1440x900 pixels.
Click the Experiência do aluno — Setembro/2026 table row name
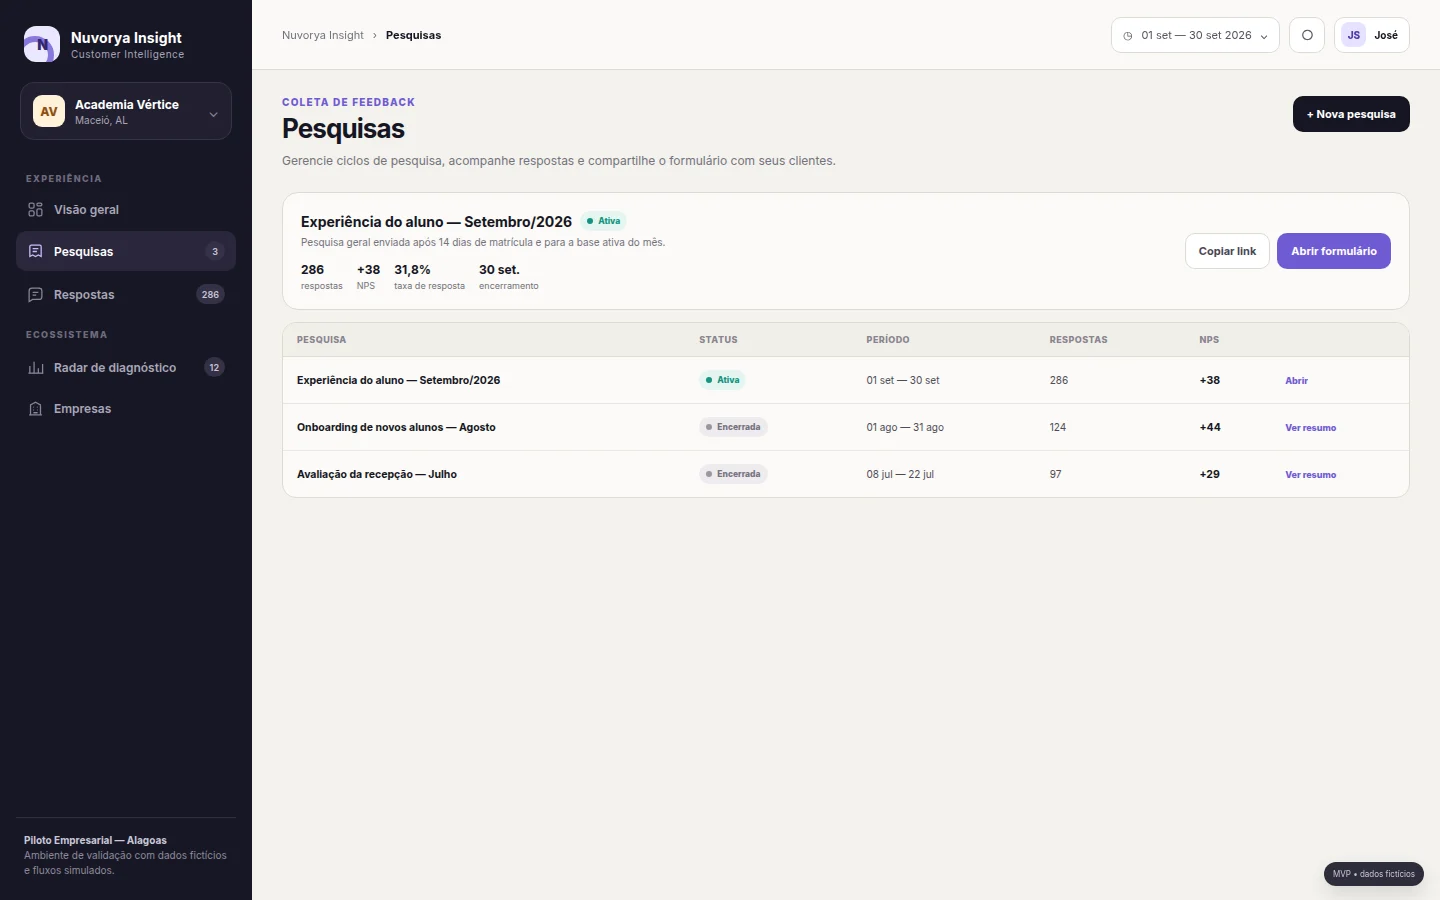pos(398,380)
